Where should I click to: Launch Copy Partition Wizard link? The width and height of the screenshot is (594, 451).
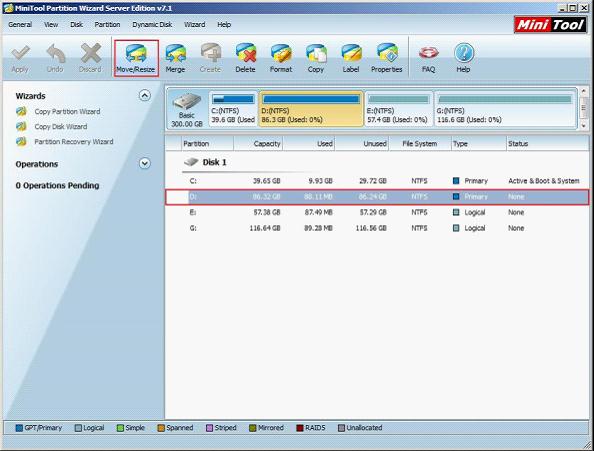click(x=67, y=111)
